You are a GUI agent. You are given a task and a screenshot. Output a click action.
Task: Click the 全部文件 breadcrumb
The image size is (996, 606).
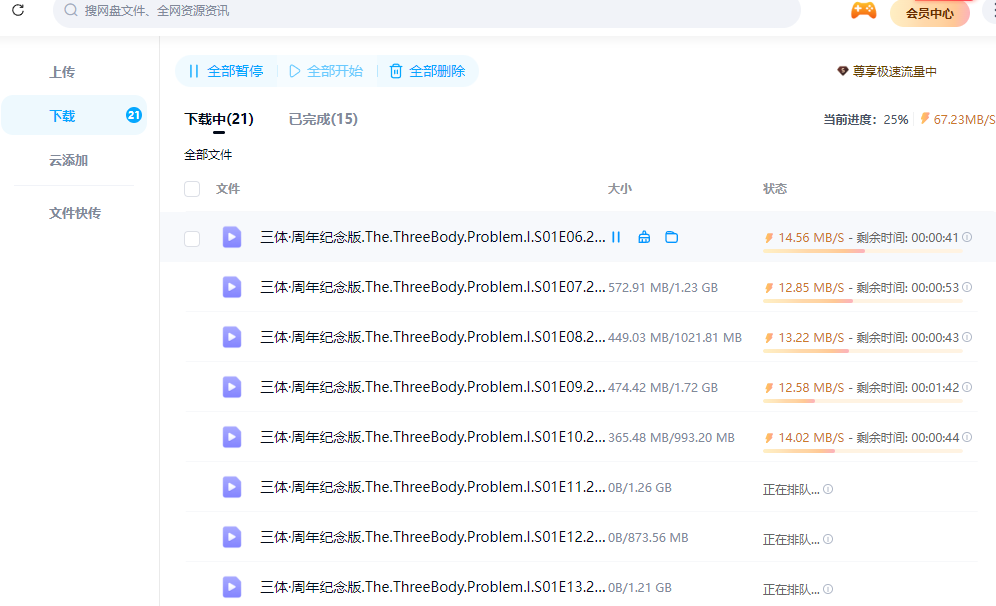click(208, 154)
